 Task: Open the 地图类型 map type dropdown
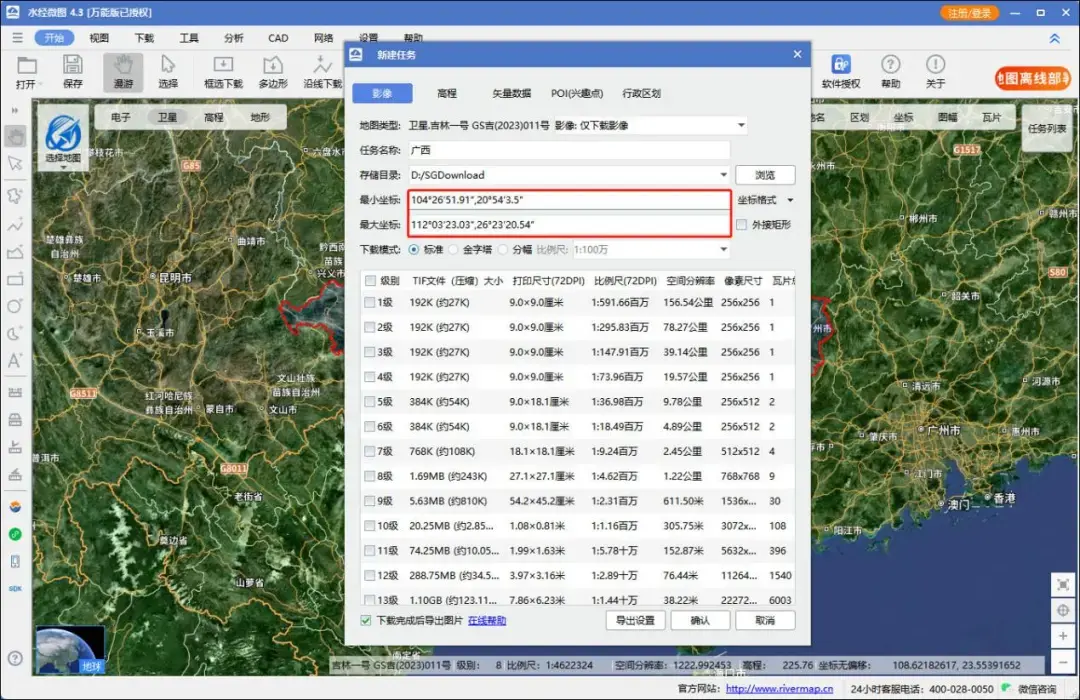pos(740,125)
